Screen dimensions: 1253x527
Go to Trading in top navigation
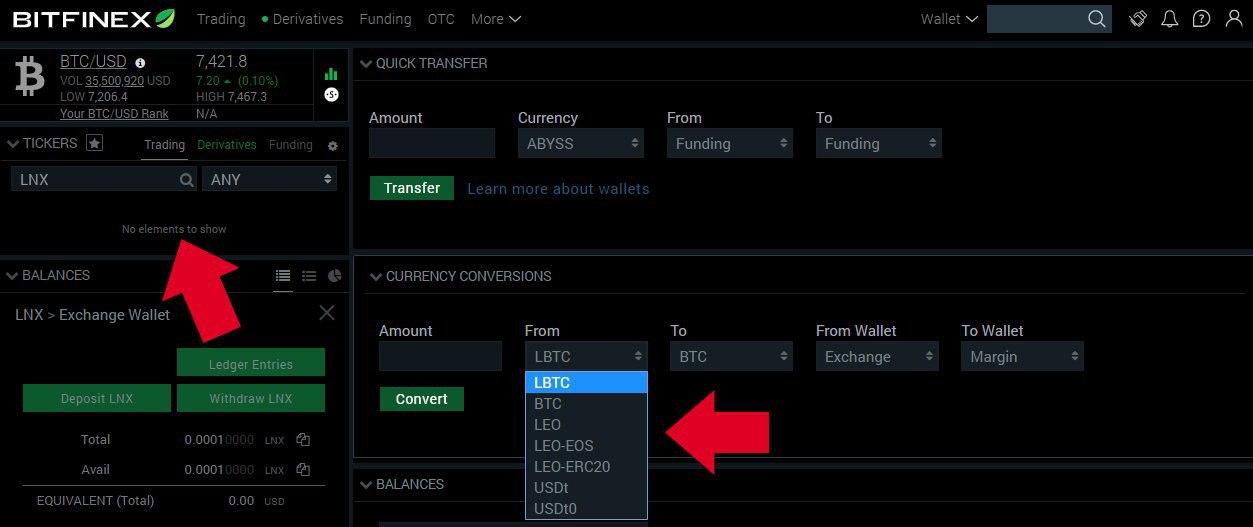click(221, 19)
